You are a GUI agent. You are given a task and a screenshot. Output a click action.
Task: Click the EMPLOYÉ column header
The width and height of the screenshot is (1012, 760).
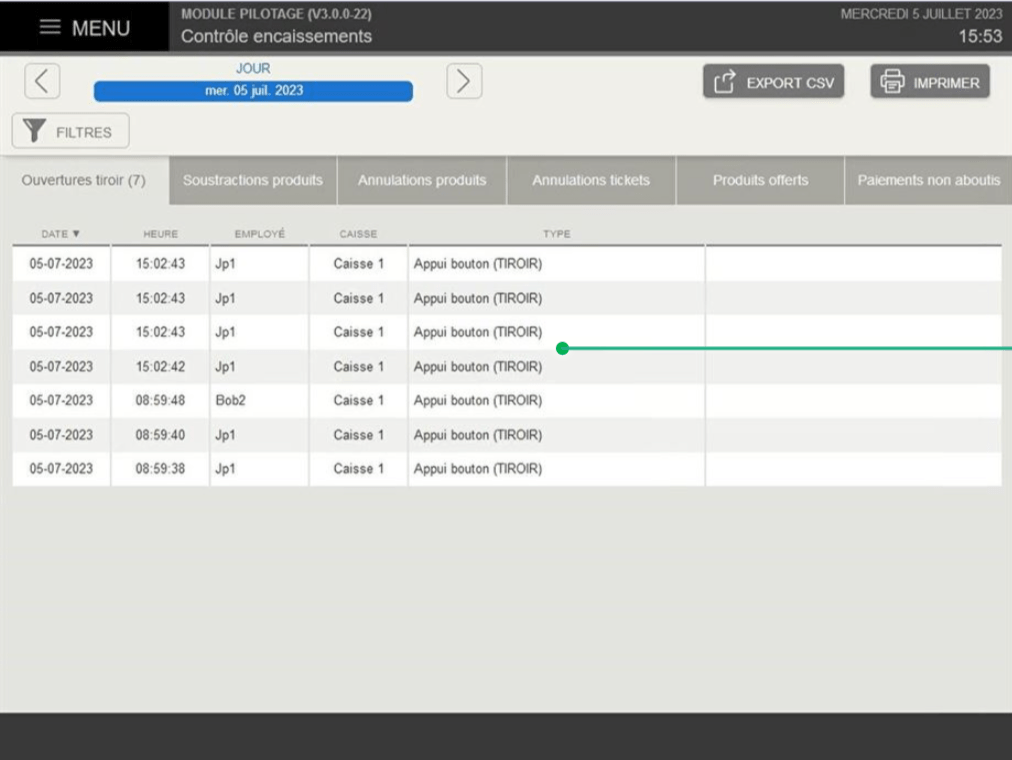click(x=259, y=234)
